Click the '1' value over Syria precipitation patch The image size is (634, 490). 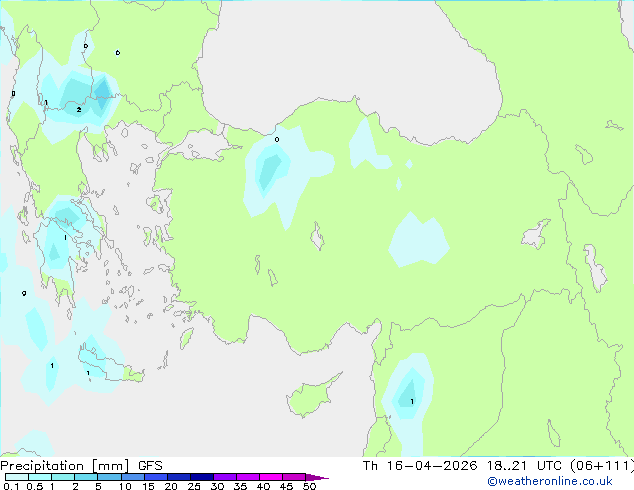point(412,401)
